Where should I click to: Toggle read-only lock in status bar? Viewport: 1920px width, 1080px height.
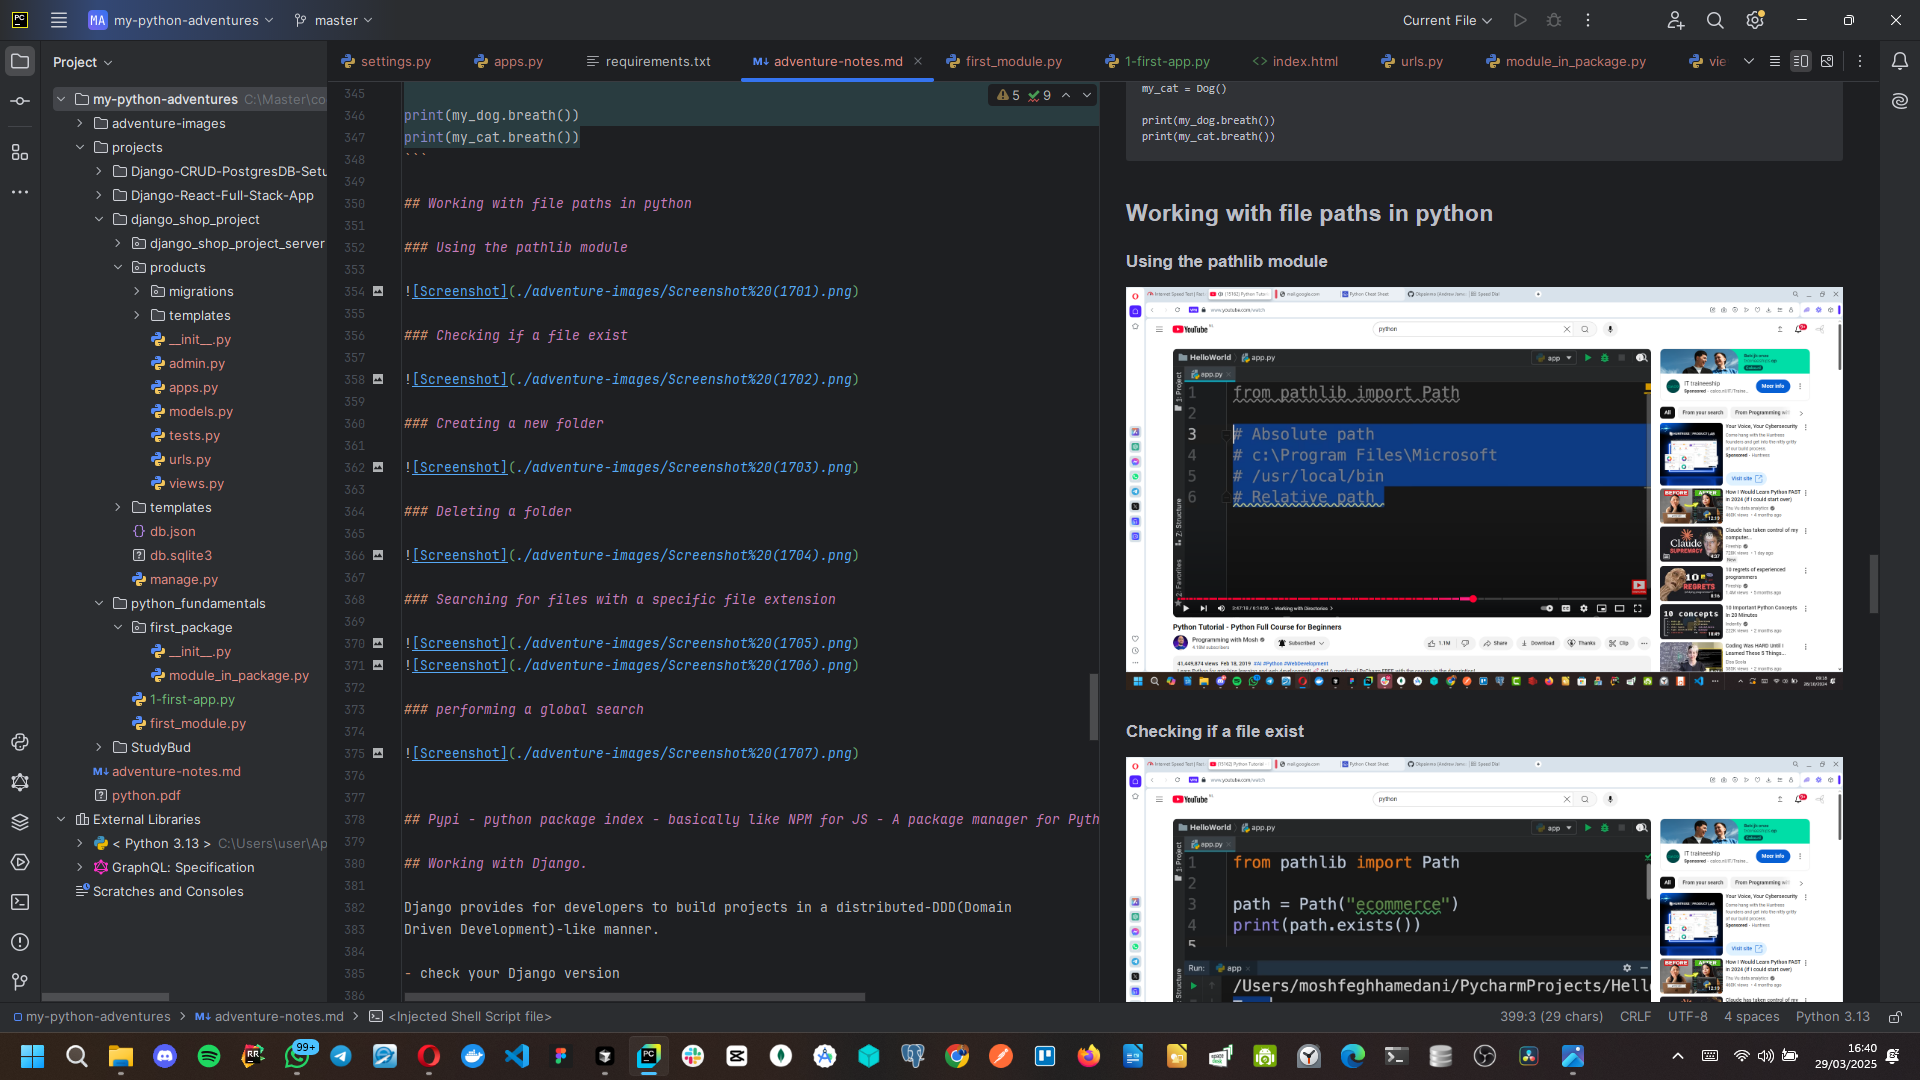(x=1895, y=1017)
